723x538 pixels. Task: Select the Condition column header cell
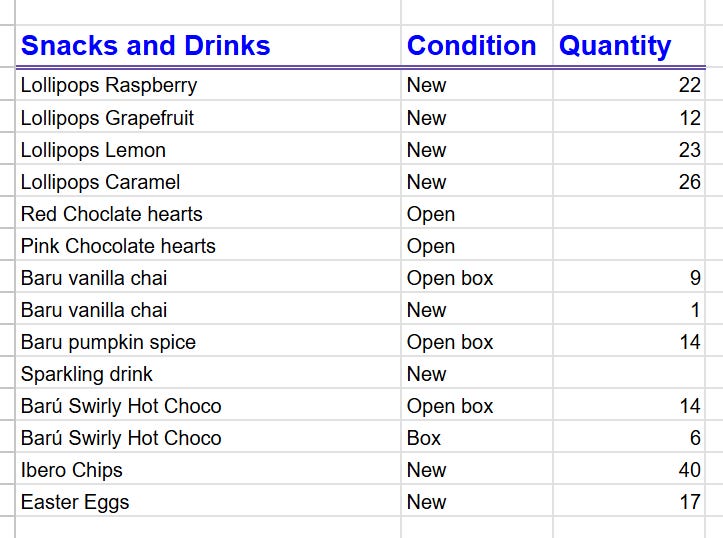477,46
